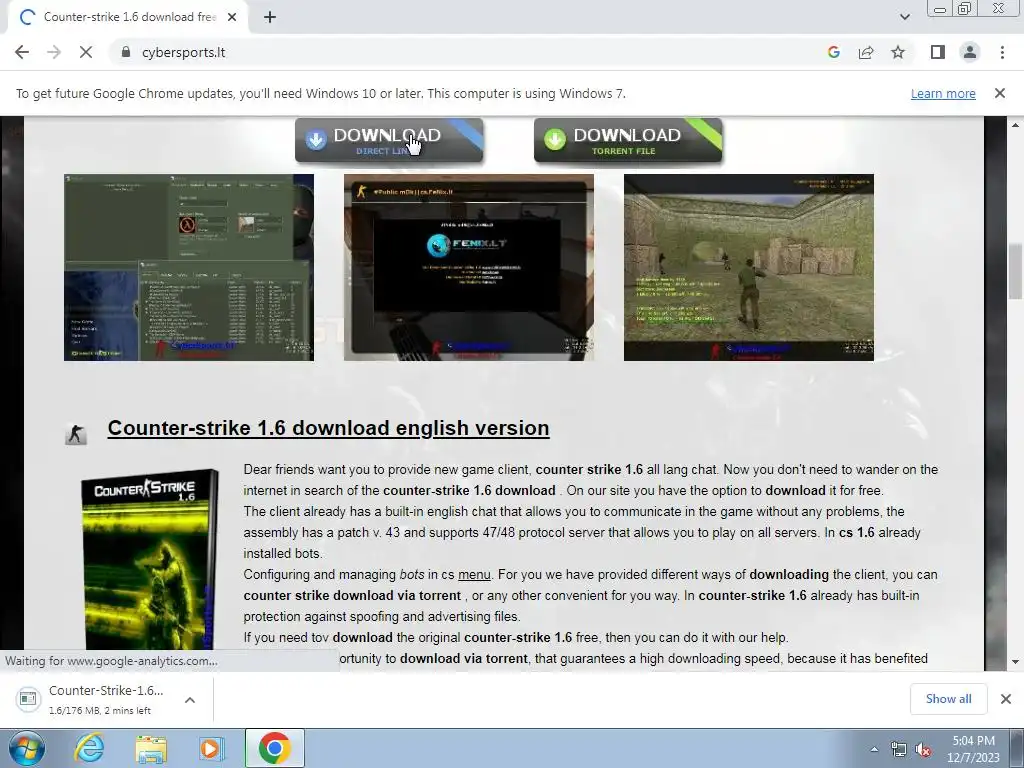Open Chrome profile avatar
The height and width of the screenshot is (768, 1024).
click(x=970, y=52)
